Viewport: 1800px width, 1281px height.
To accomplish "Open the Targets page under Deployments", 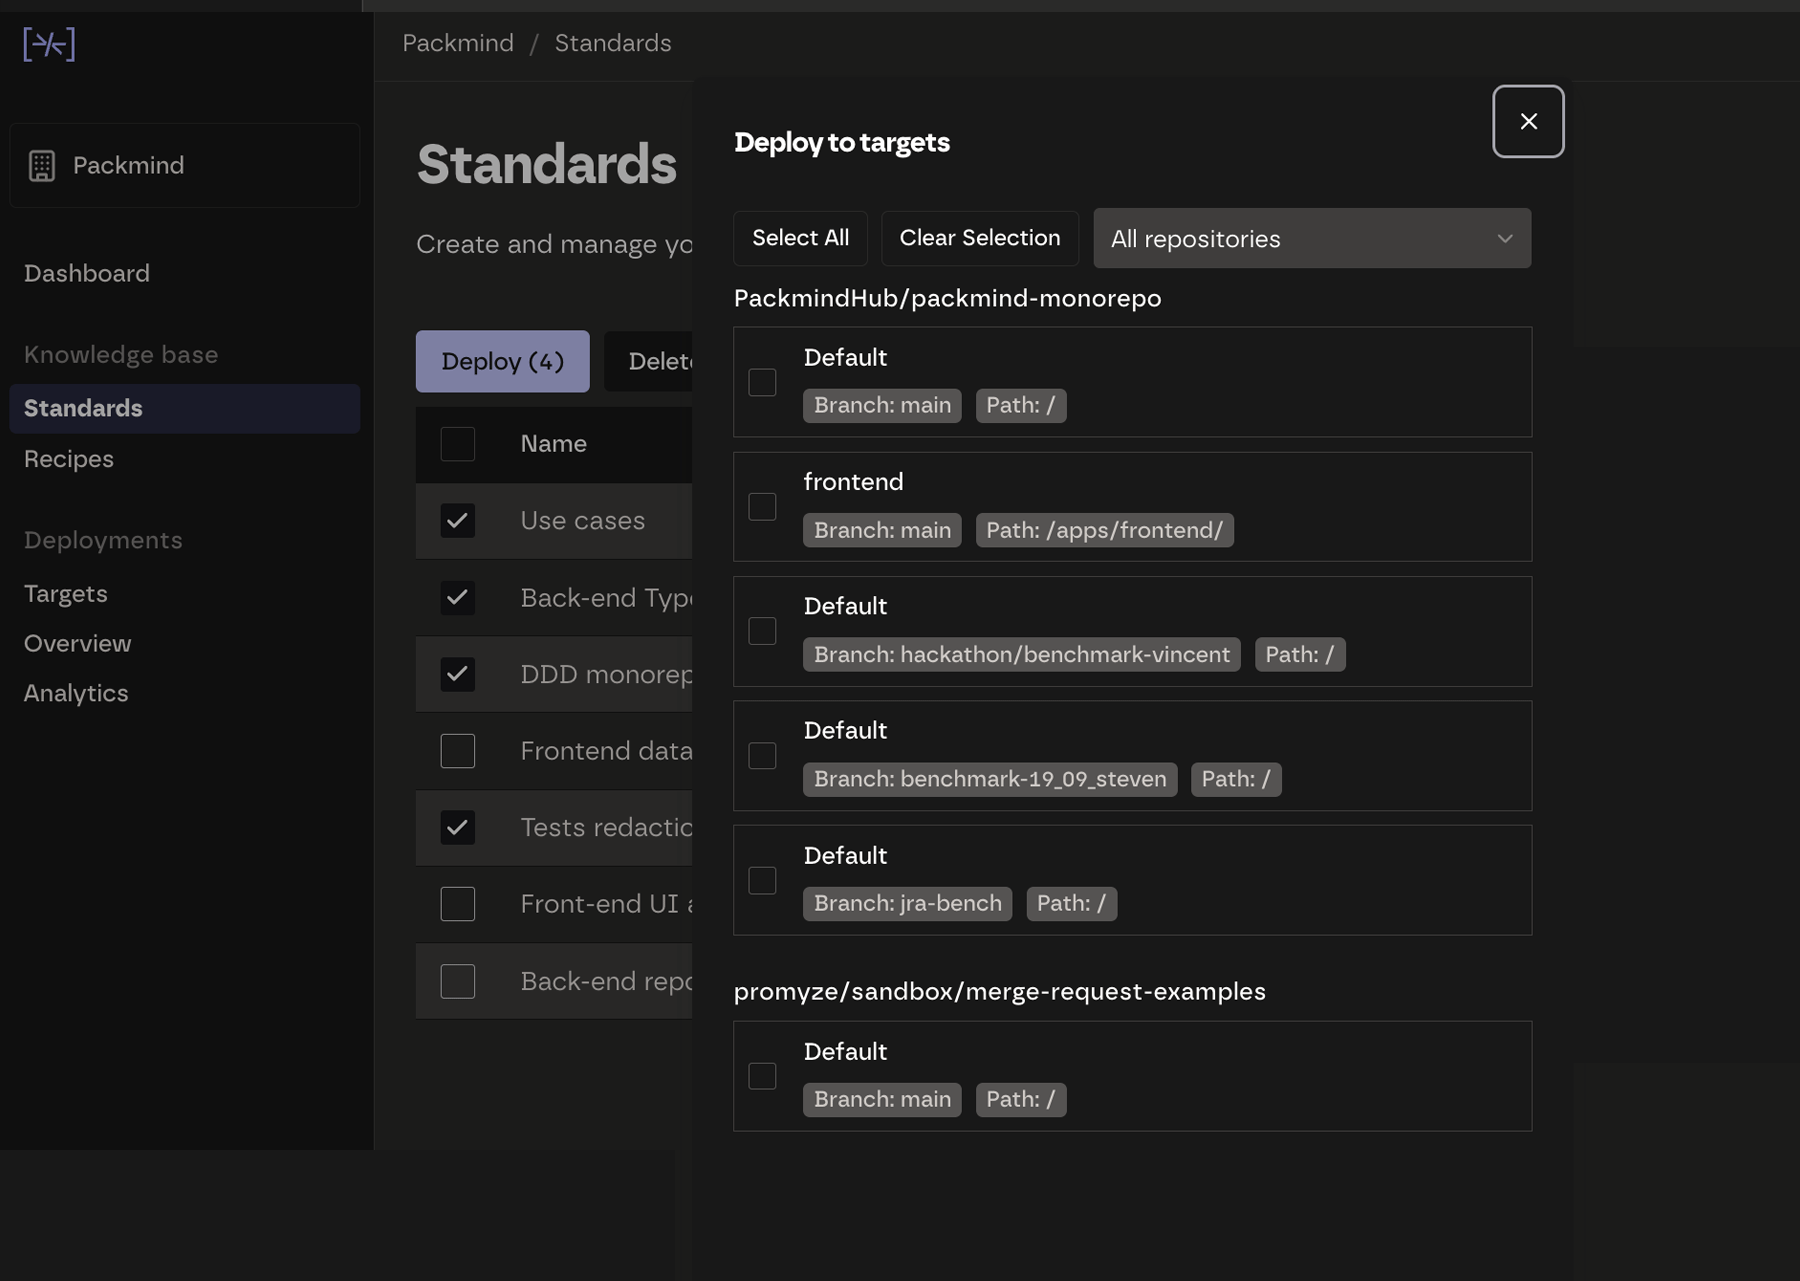I will coord(66,594).
